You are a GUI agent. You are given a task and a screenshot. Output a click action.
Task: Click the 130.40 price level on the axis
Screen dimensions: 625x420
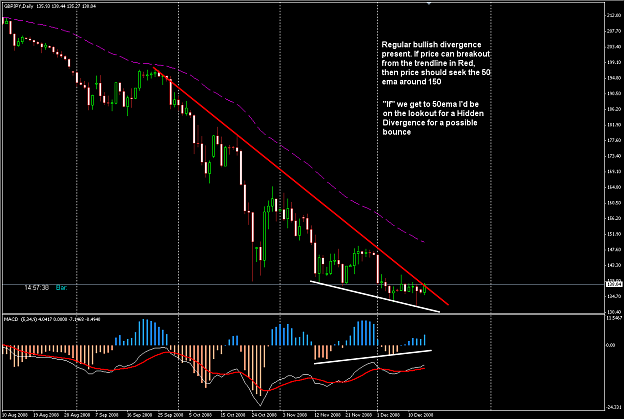614,312
